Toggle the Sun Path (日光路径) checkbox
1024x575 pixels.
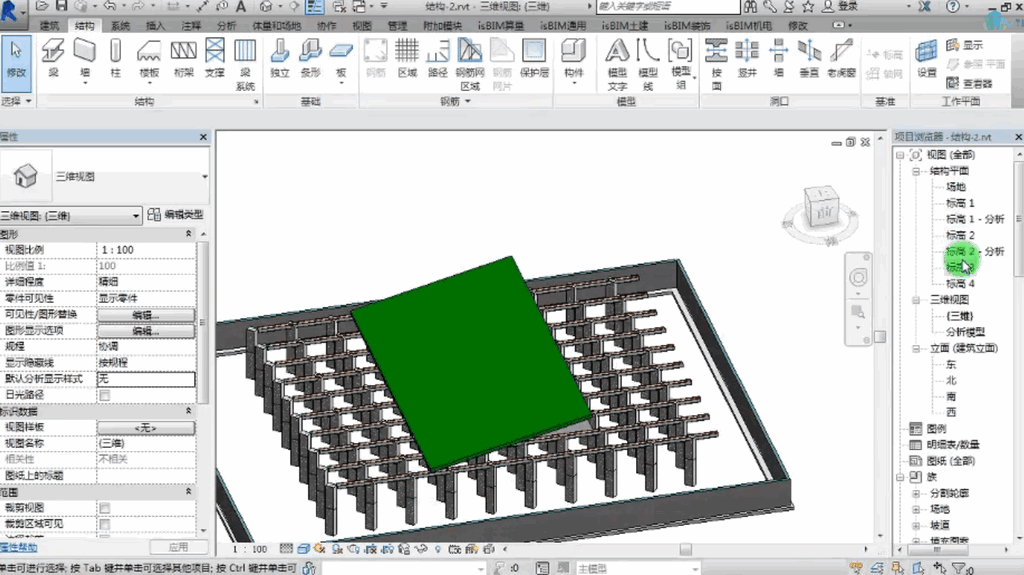click(x=104, y=395)
